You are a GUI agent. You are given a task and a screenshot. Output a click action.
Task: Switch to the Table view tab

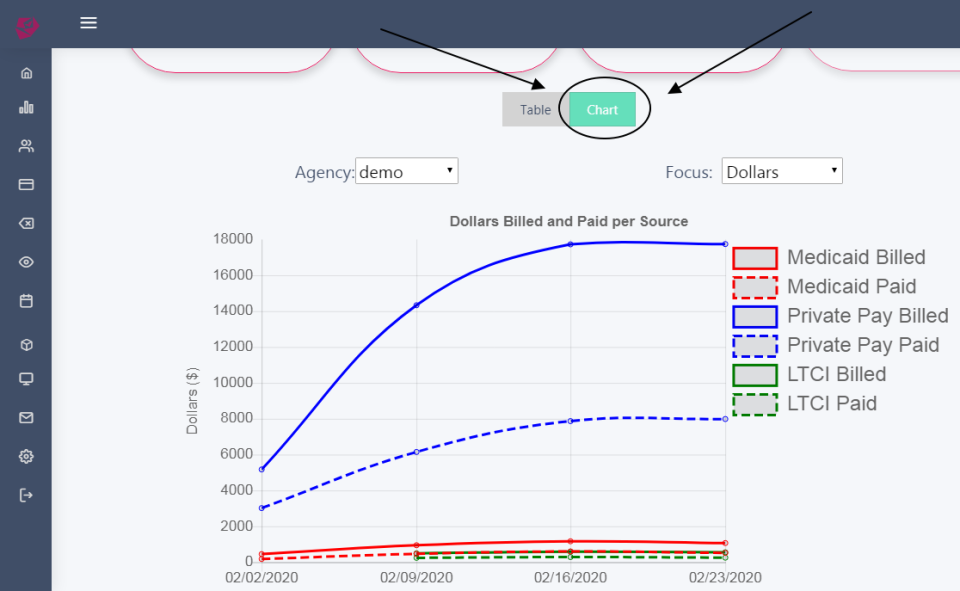(535, 110)
